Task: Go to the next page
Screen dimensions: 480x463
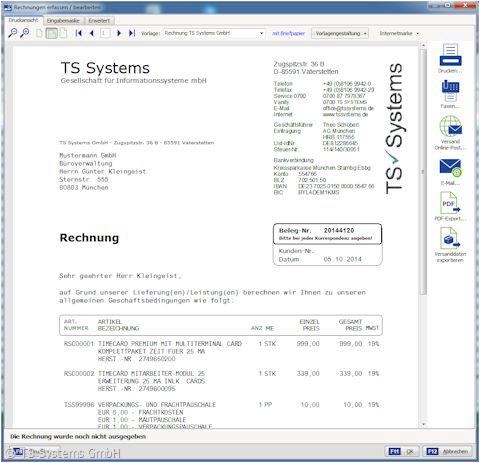Action: (x=119, y=33)
